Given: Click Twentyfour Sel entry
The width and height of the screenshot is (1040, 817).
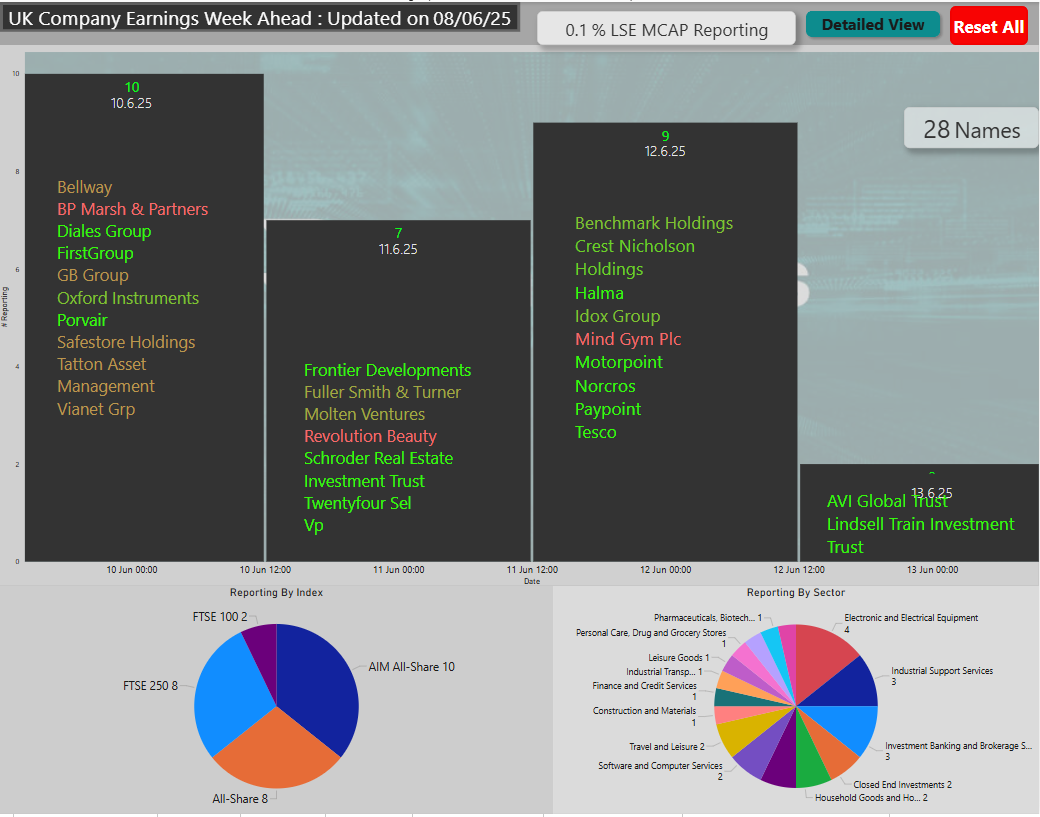Looking at the screenshot, I should click(358, 503).
